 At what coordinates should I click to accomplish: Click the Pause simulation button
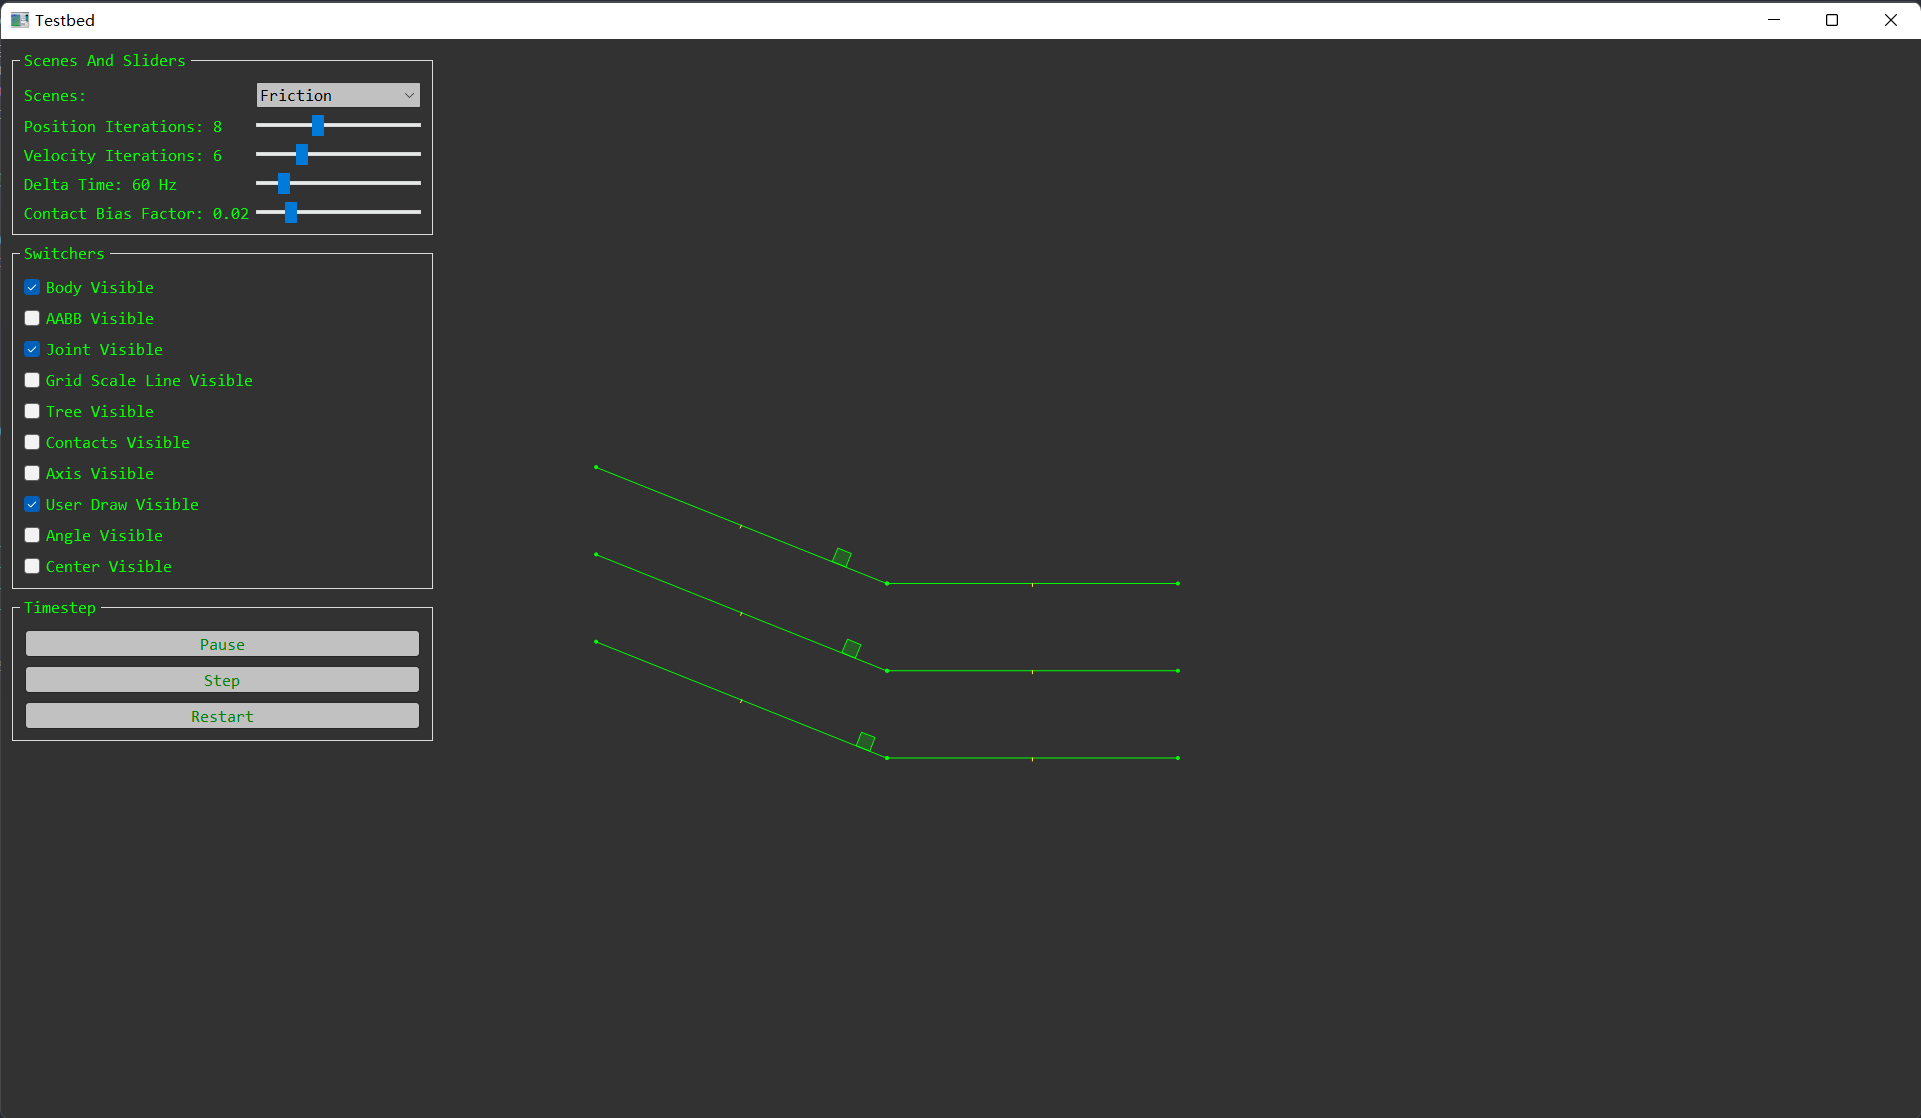(221, 644)
